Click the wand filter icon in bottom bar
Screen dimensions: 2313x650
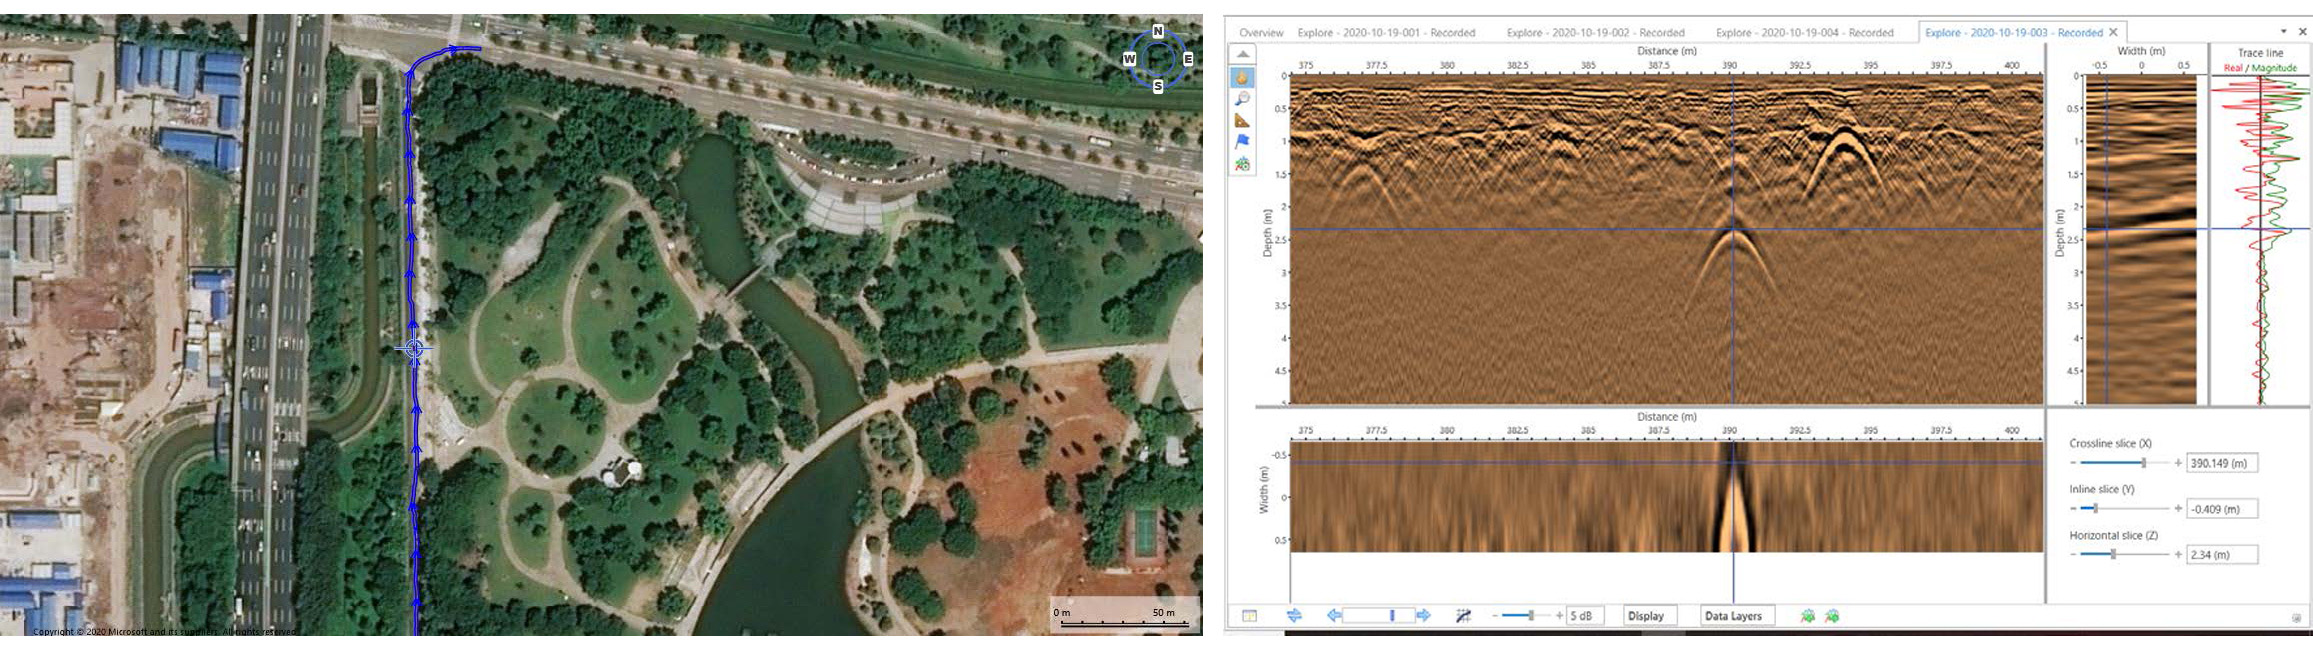tap(1463, 616)
